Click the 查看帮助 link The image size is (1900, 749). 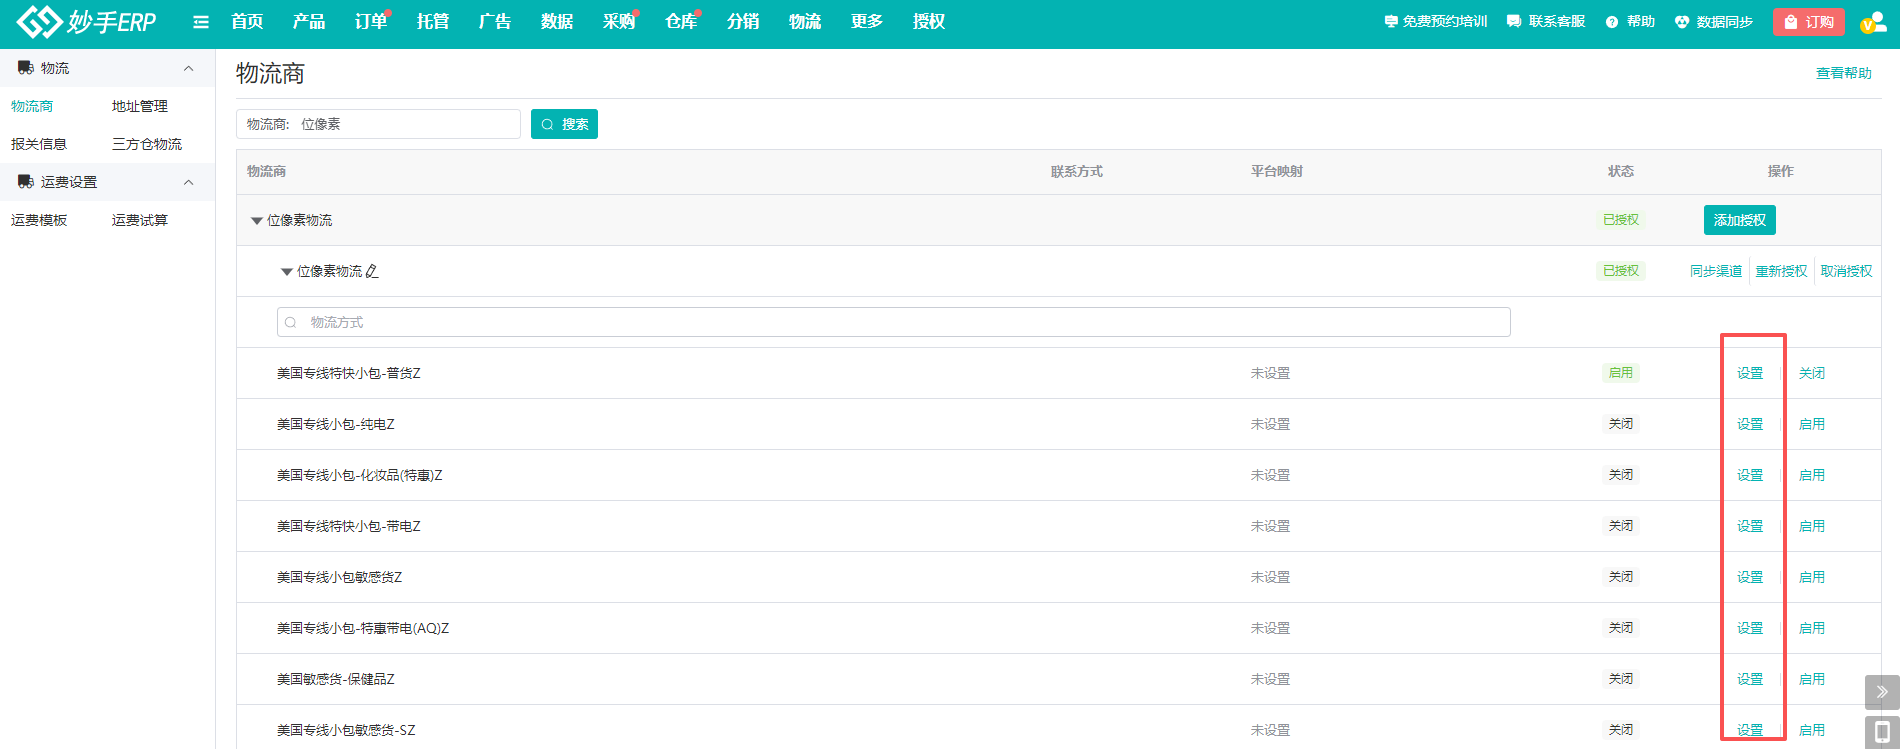click(1843, 73)
